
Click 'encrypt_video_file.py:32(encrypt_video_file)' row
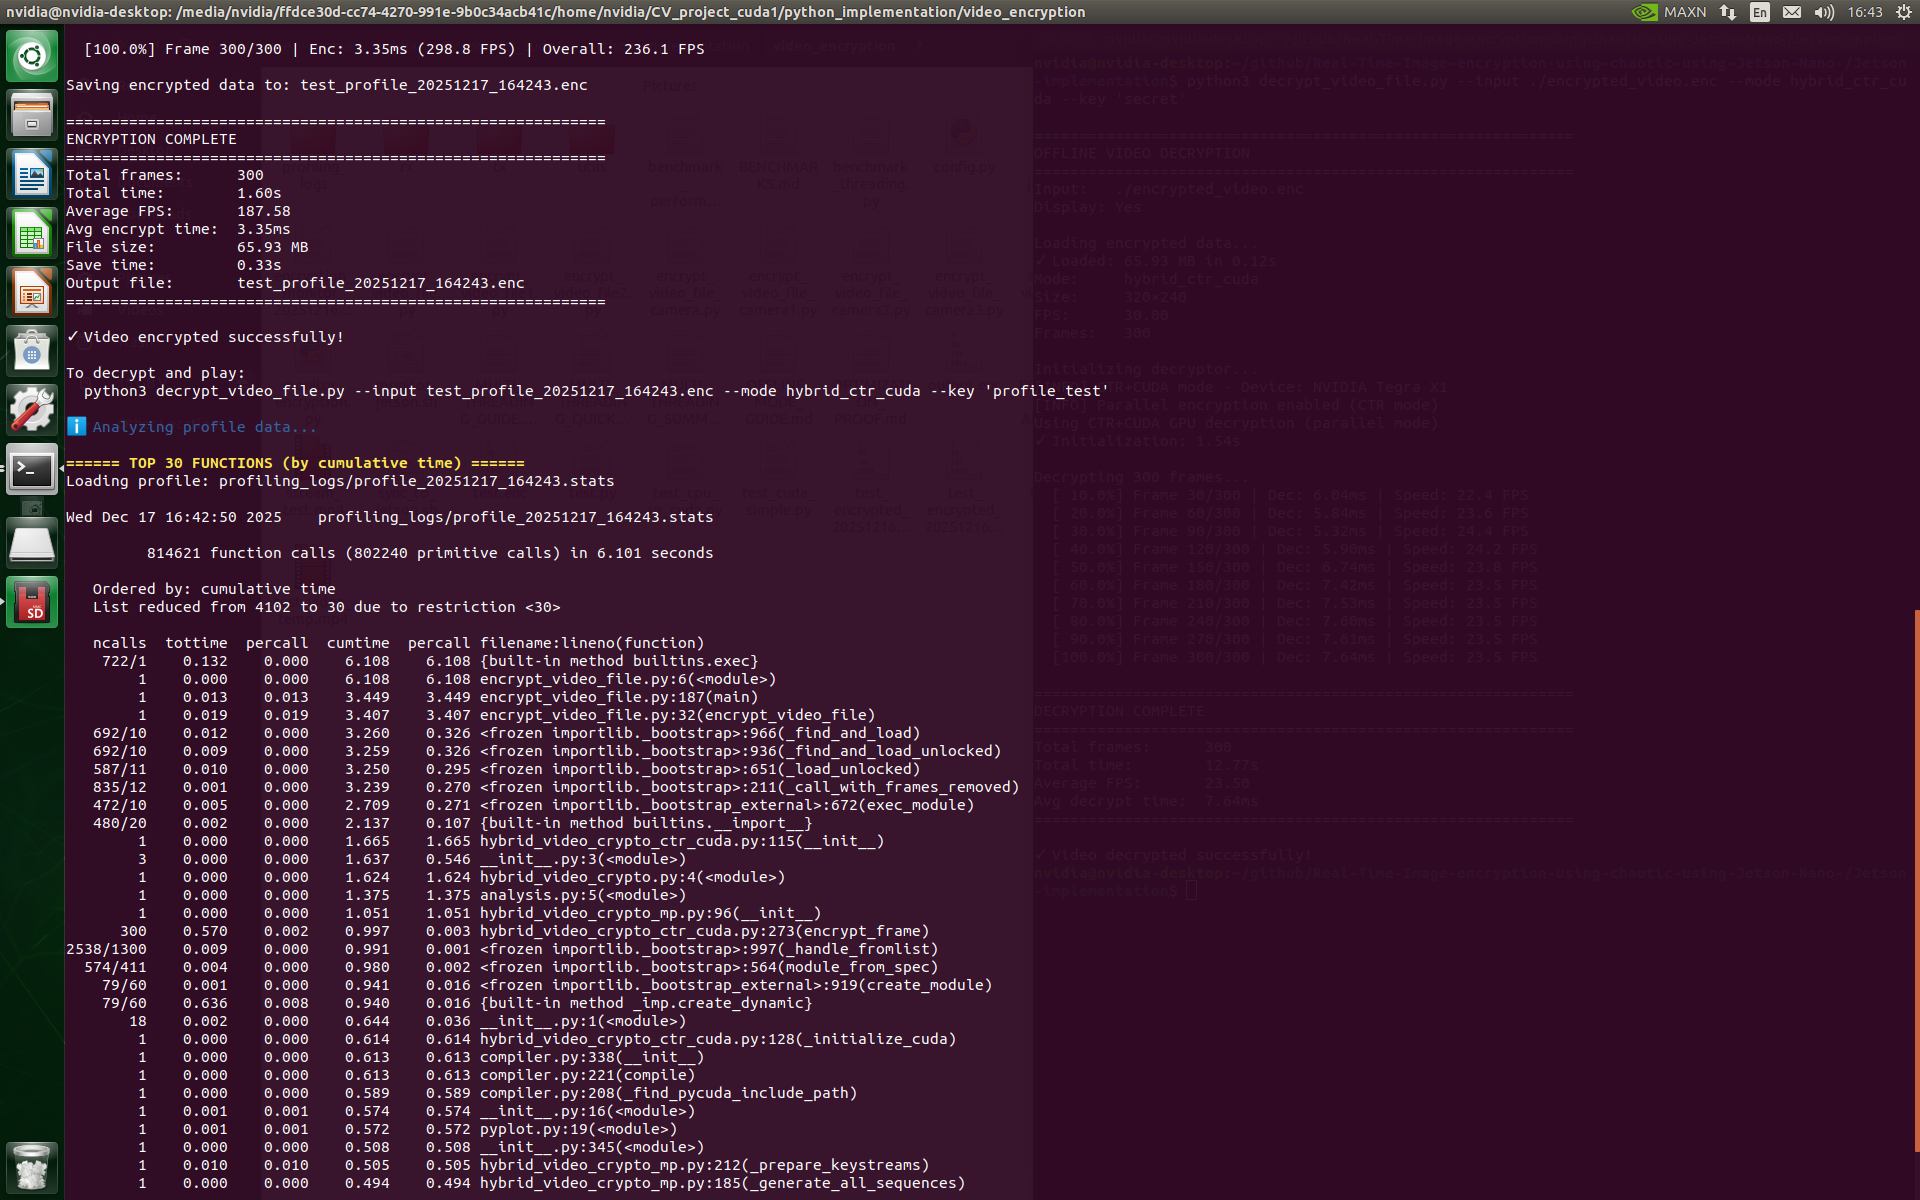coord(471,715)
